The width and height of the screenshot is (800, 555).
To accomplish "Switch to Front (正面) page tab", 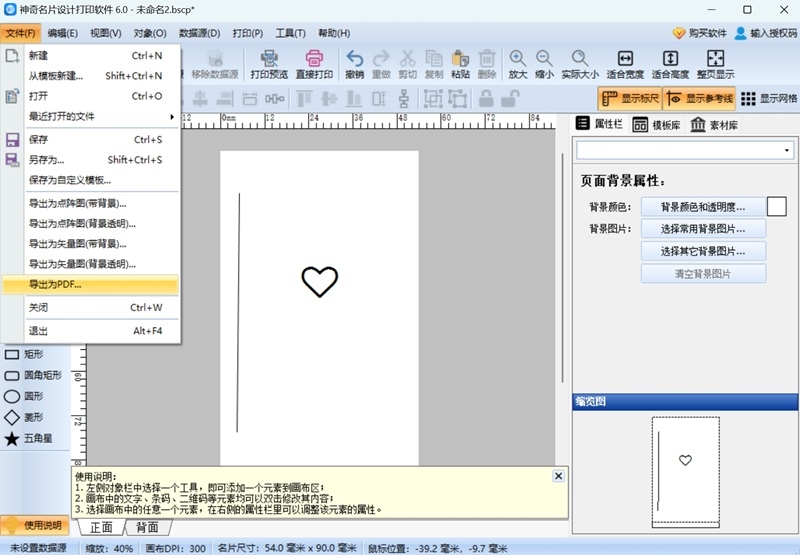I will 101,527.
